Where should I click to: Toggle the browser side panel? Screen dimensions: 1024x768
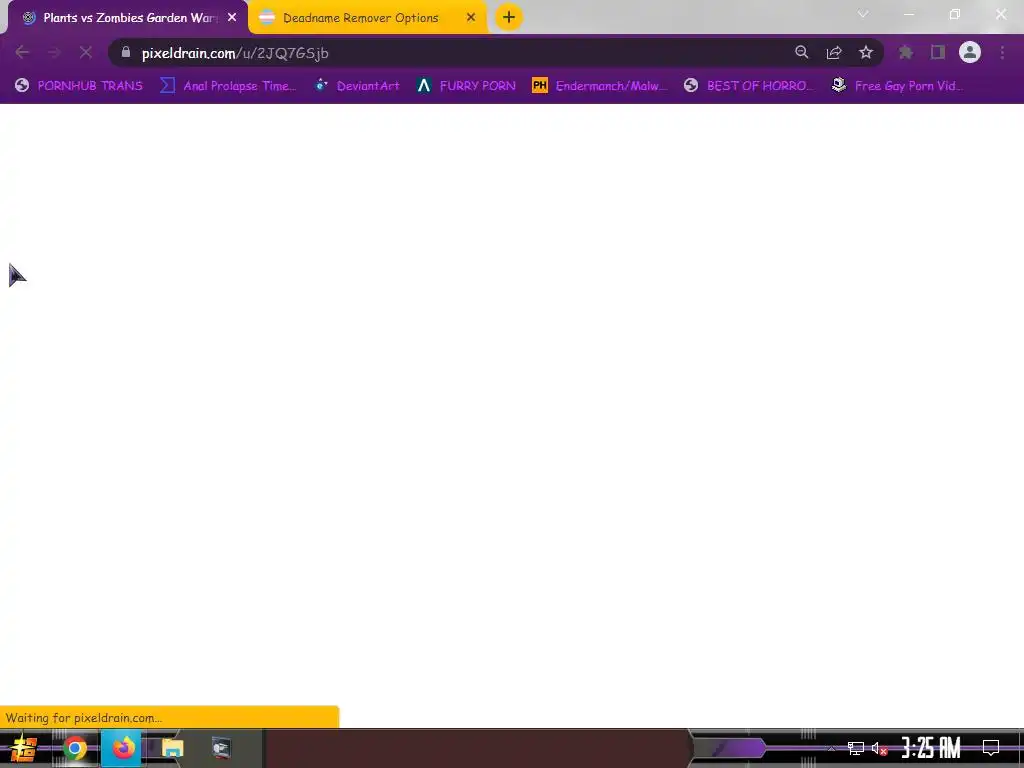pos(938,52)
